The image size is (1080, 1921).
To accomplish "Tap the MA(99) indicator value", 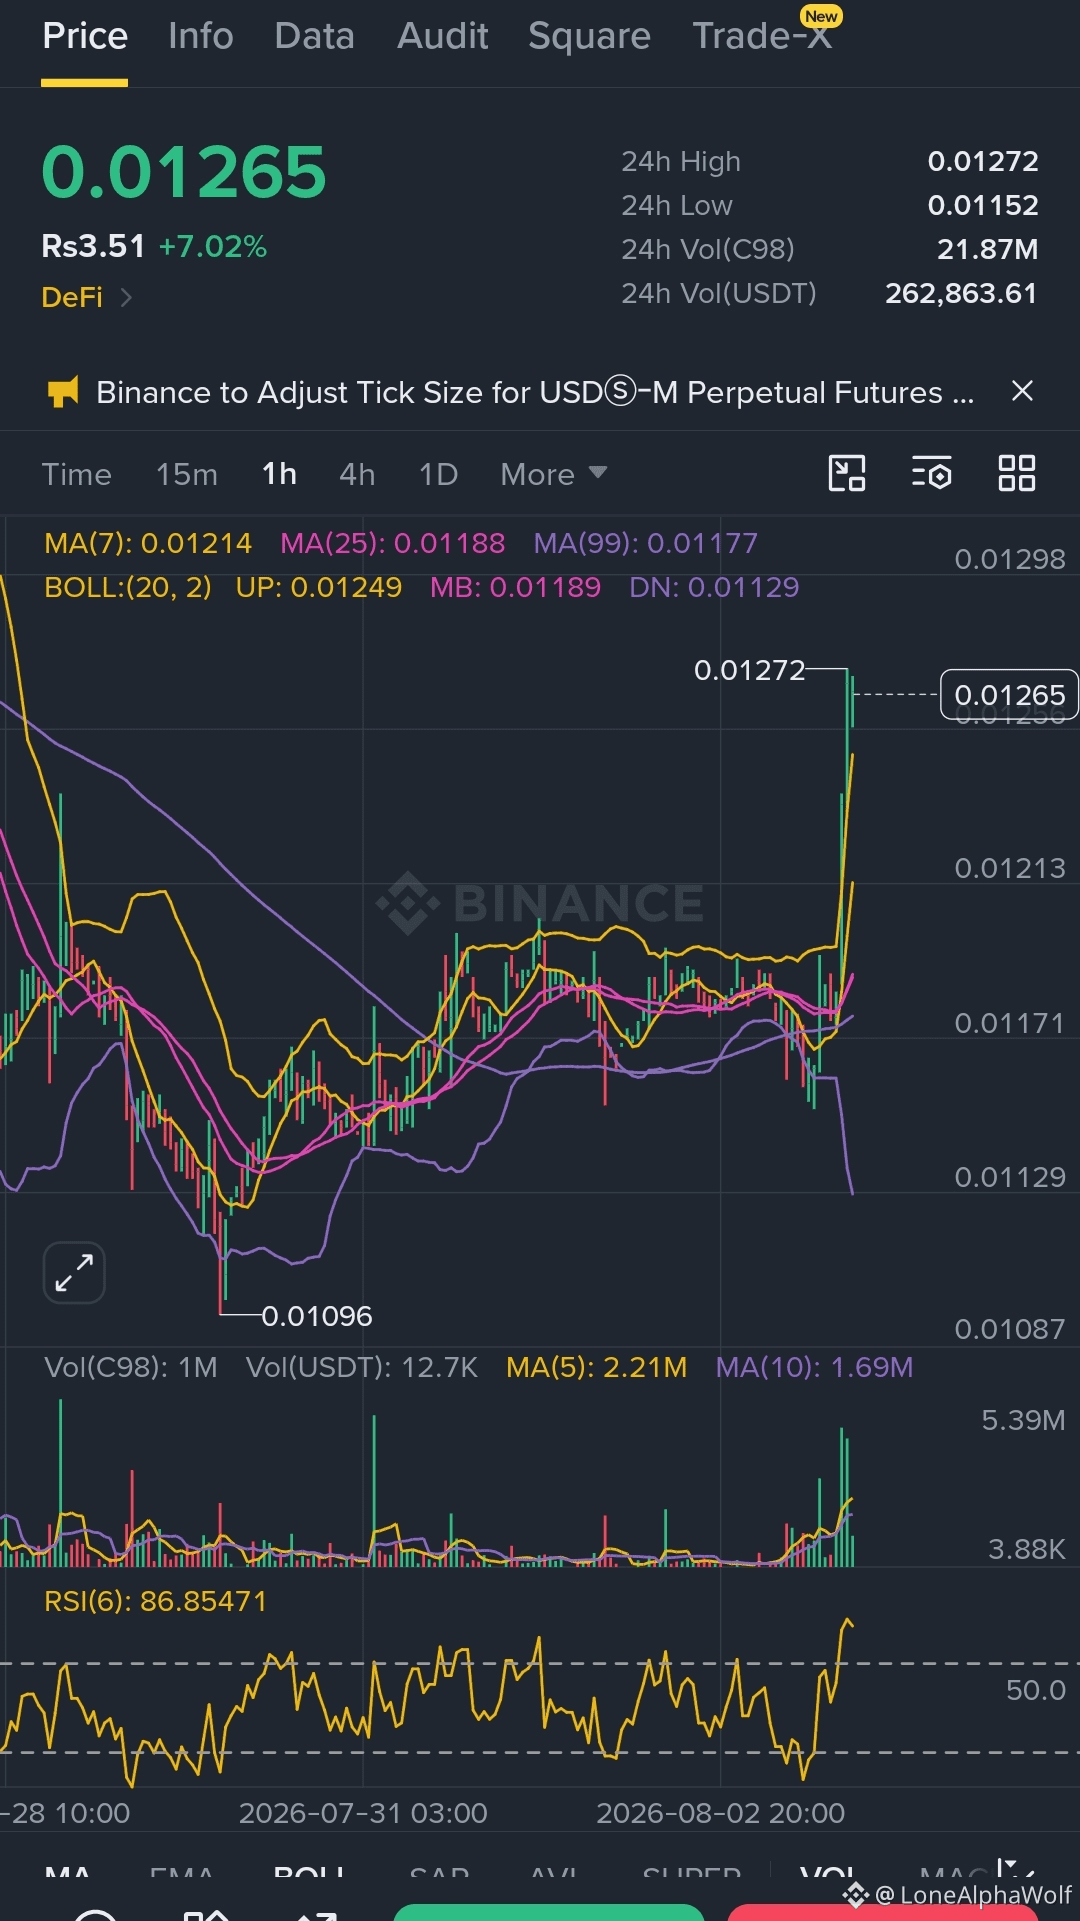I will tap(645, 543).
